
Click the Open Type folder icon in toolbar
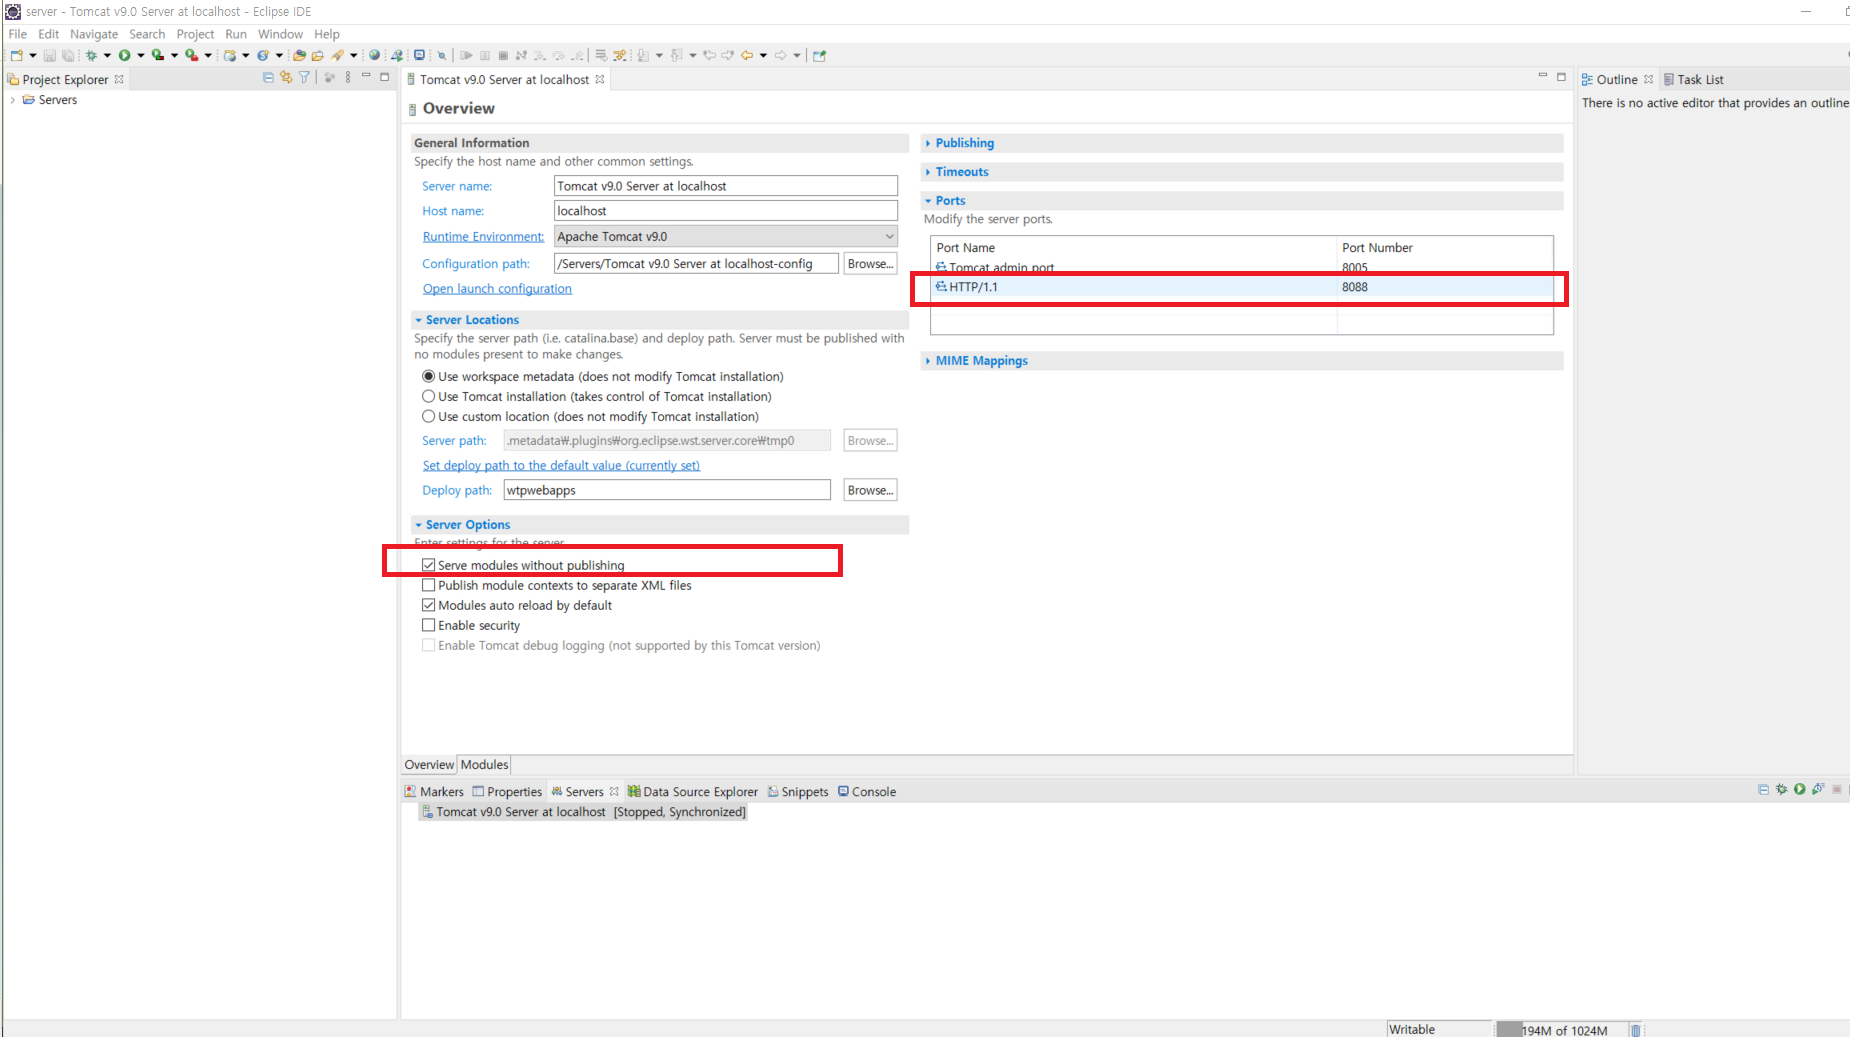tap(299, 56)
